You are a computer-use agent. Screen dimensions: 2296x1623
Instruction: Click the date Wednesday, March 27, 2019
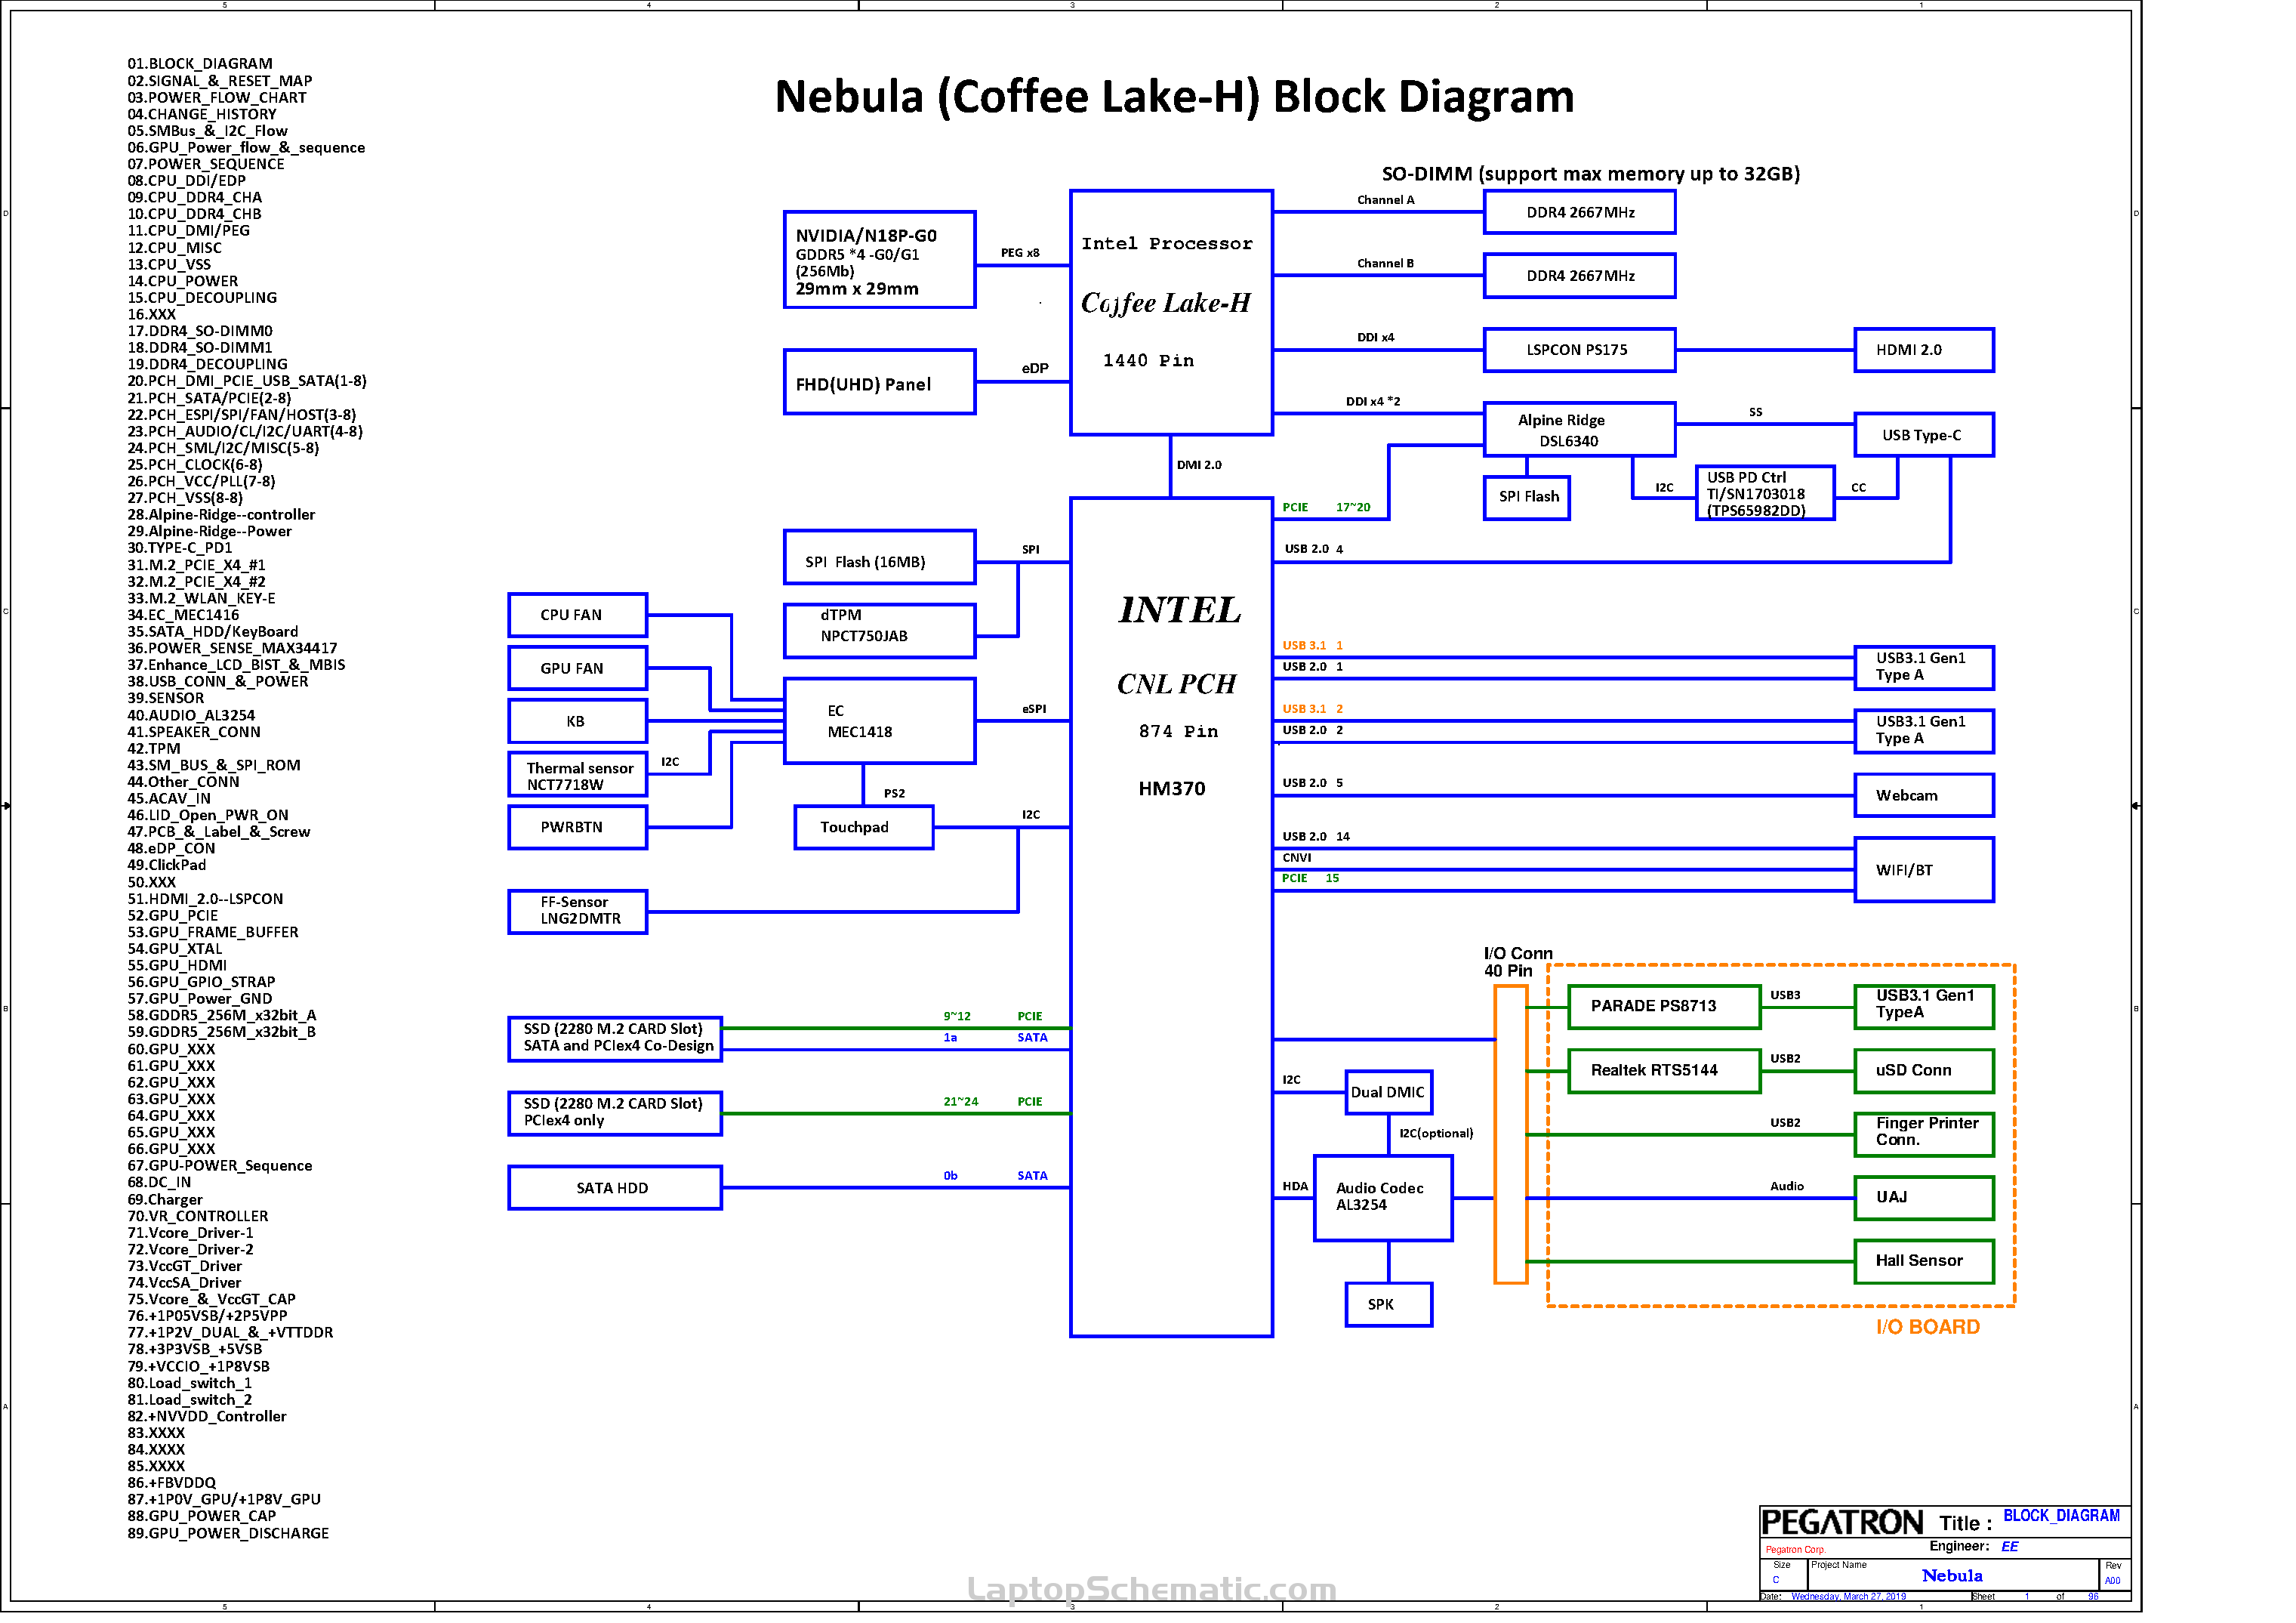[x=1850, y=1599]
